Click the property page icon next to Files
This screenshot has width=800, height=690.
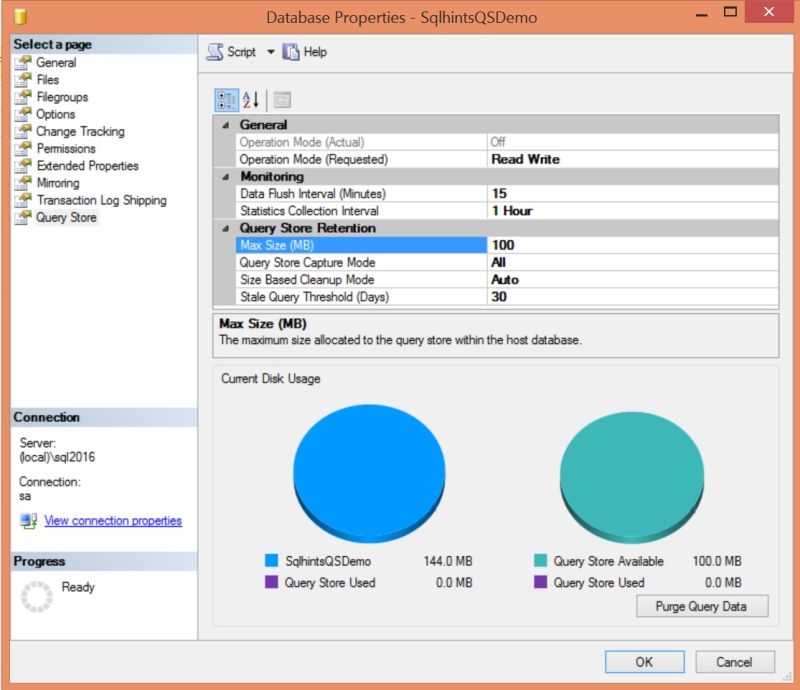click(23, 79)
